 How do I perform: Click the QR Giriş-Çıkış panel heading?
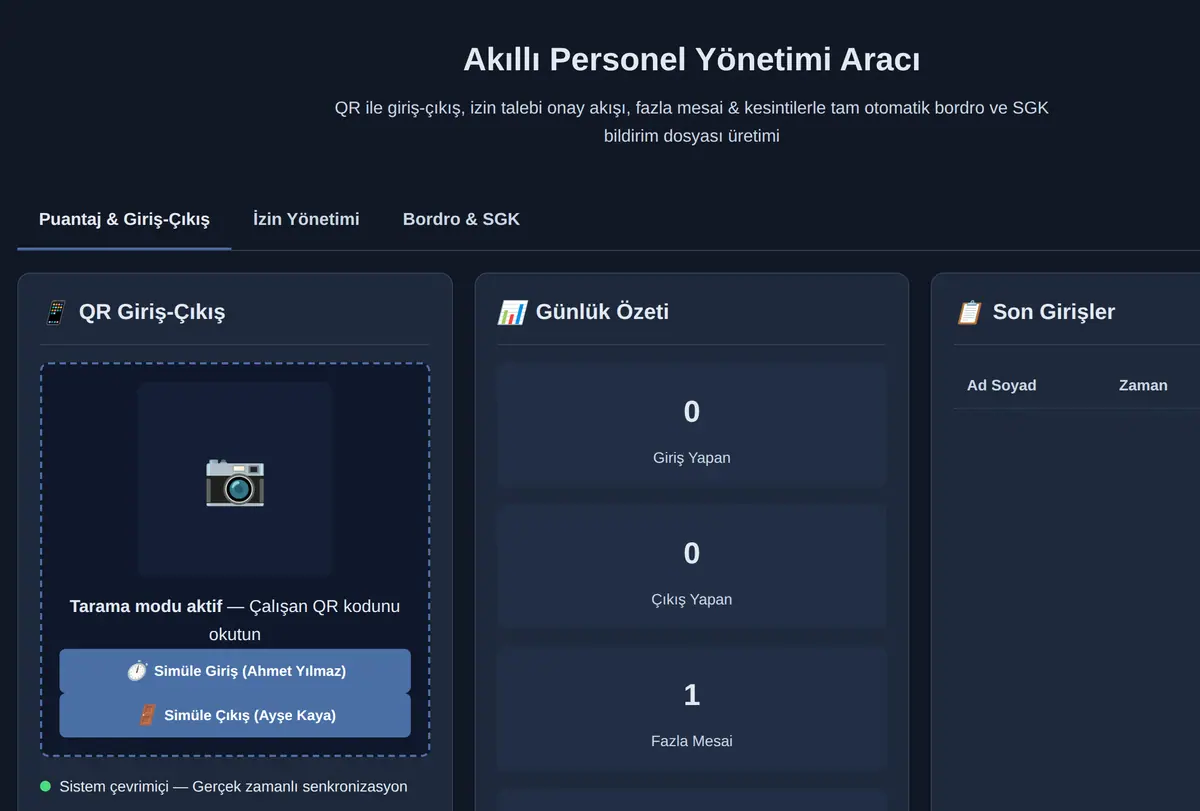(x=152, y=312)
